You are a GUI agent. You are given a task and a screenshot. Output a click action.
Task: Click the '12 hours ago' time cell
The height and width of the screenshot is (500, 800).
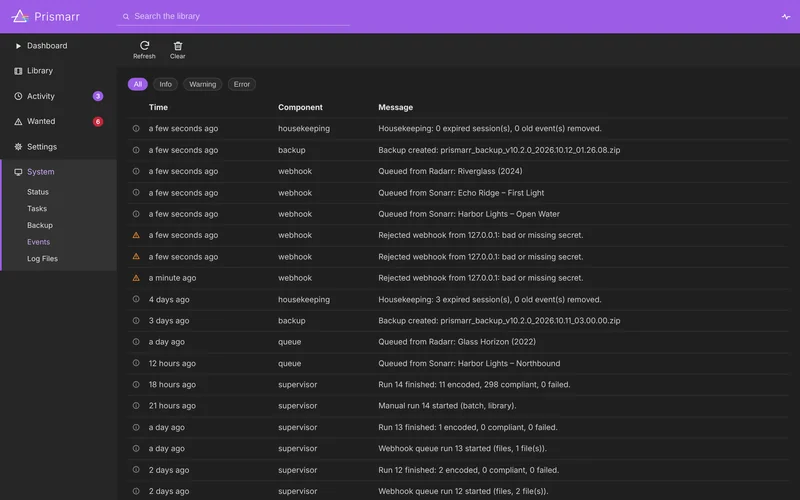172,363
